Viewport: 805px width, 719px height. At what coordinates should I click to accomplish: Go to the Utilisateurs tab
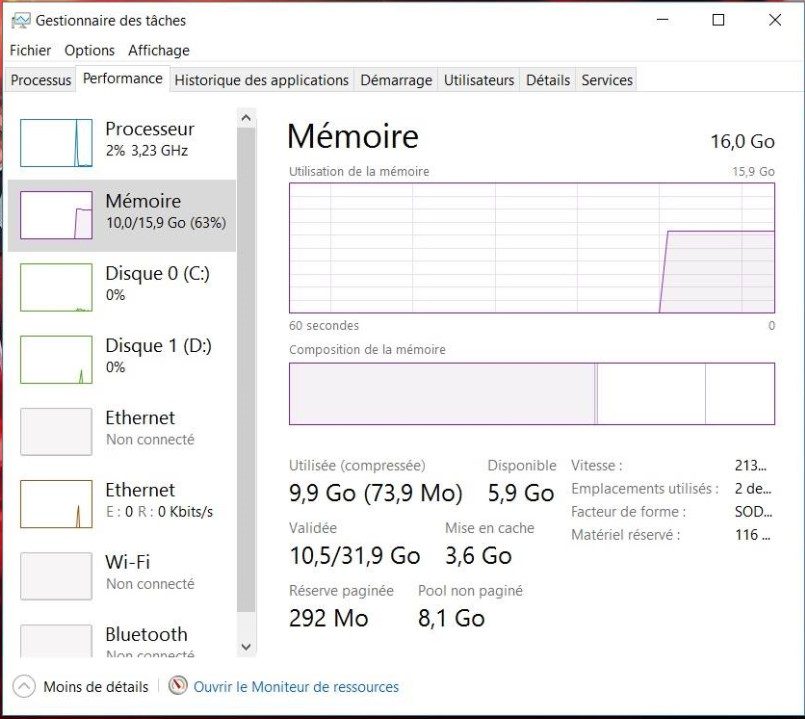point(478,80)
